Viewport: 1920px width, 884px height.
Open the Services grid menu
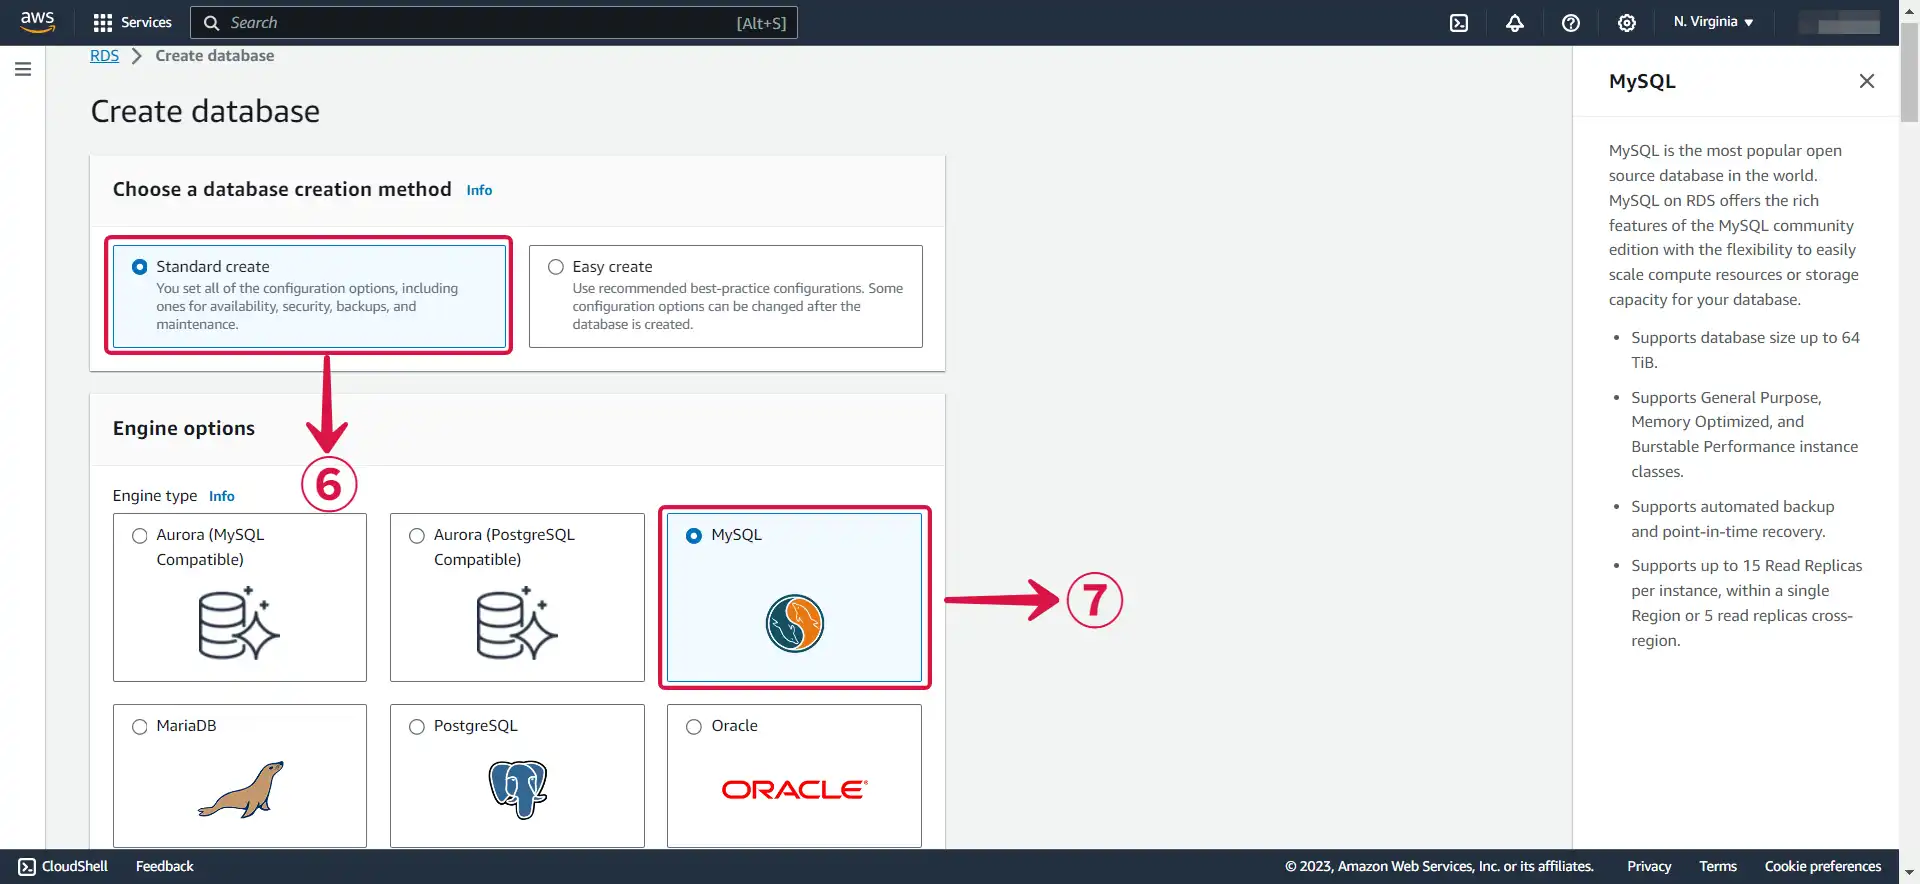click(132, 22)
